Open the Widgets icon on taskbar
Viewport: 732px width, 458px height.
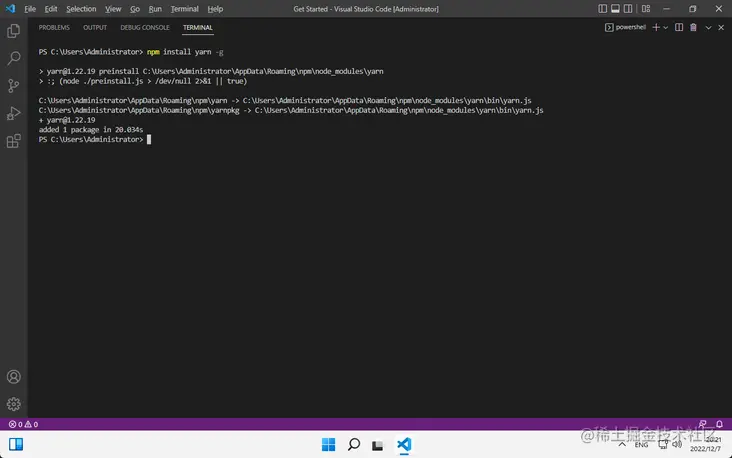(16, 444)
